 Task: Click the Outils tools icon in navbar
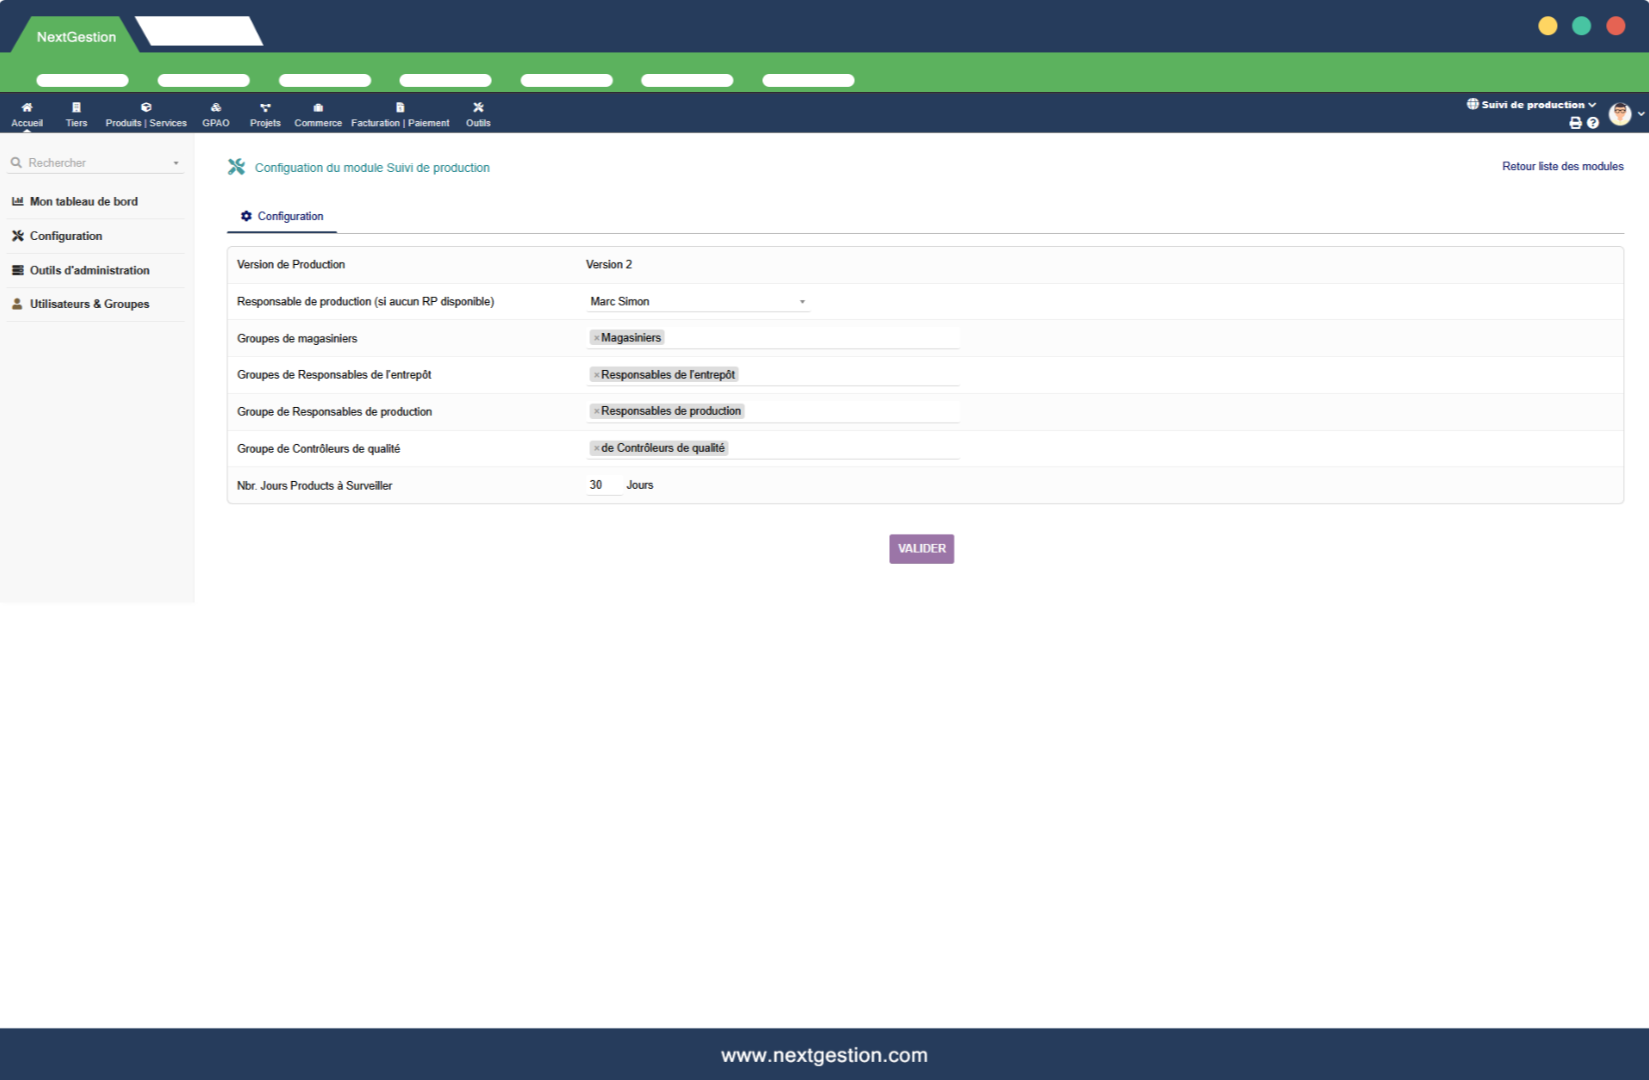[478, 108]
